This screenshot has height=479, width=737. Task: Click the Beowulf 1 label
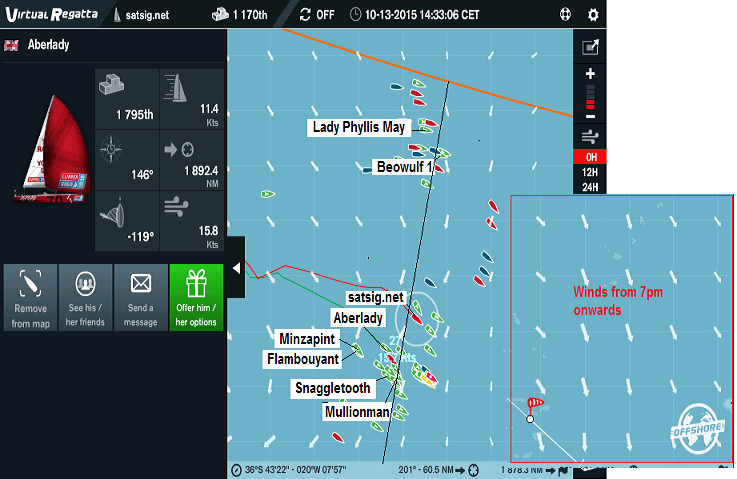(404, 167)
